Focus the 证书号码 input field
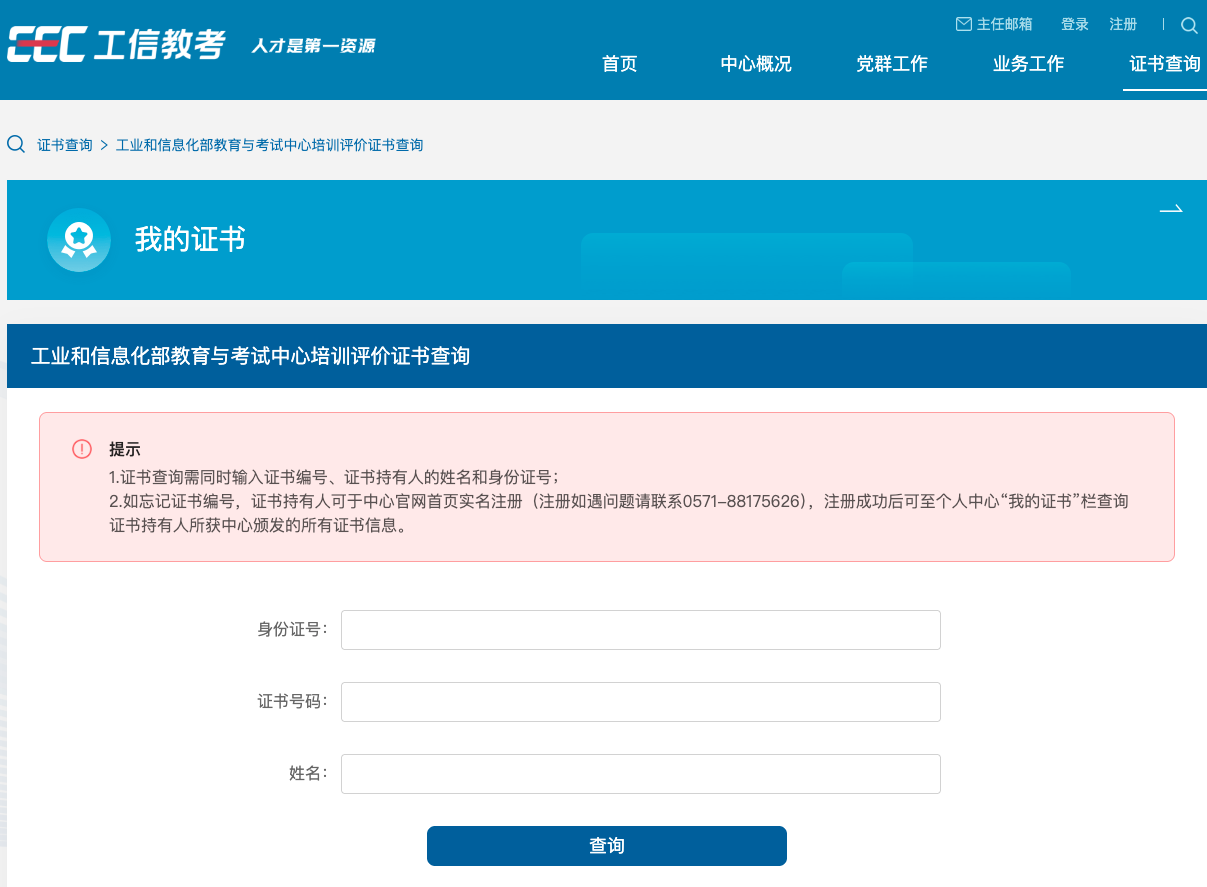1207x887 pixels. pyautogui.click(x=641, y=702)
